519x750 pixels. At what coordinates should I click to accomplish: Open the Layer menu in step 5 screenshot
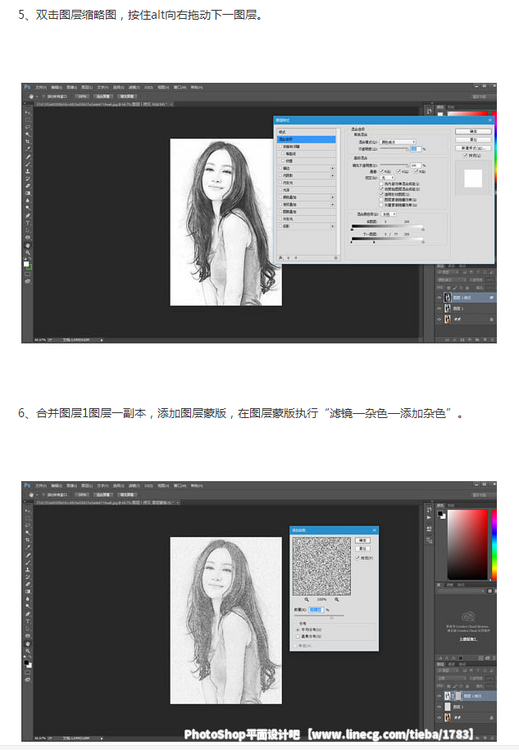coord(86,88)
